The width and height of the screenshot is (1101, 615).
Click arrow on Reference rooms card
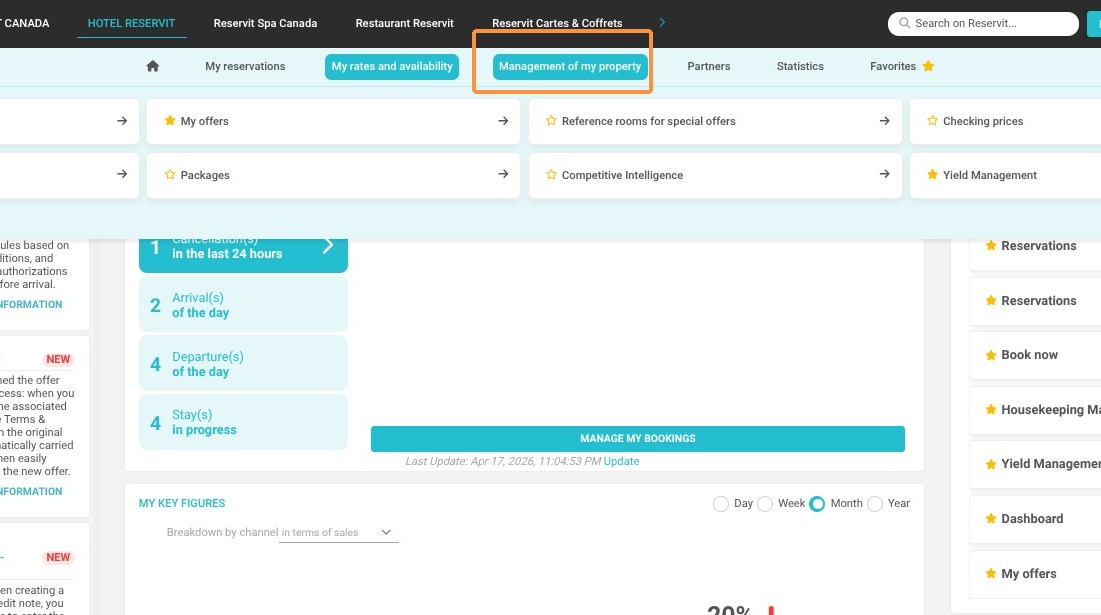point(884,121)
